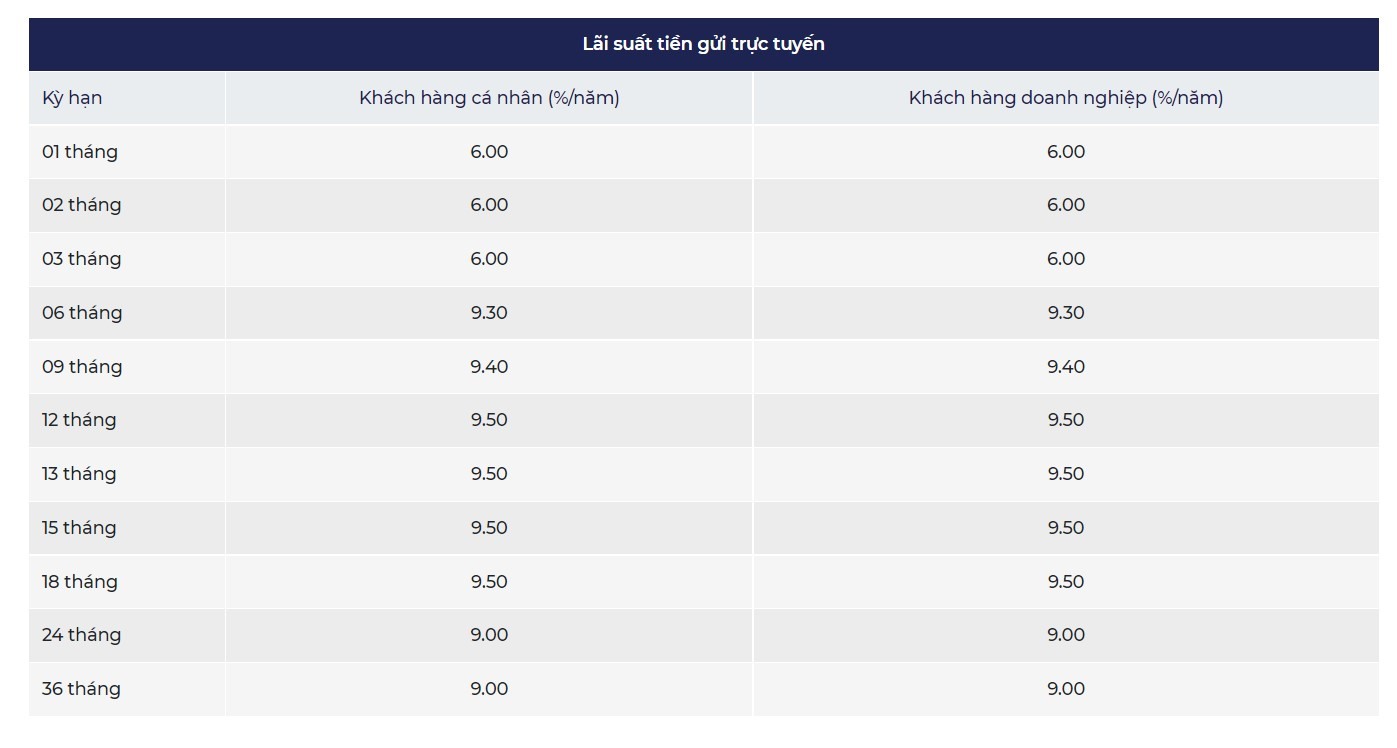Select the '09 tháng' term cell
The height and width of the screenshot is (748, 1397).
tap(82, 367)
